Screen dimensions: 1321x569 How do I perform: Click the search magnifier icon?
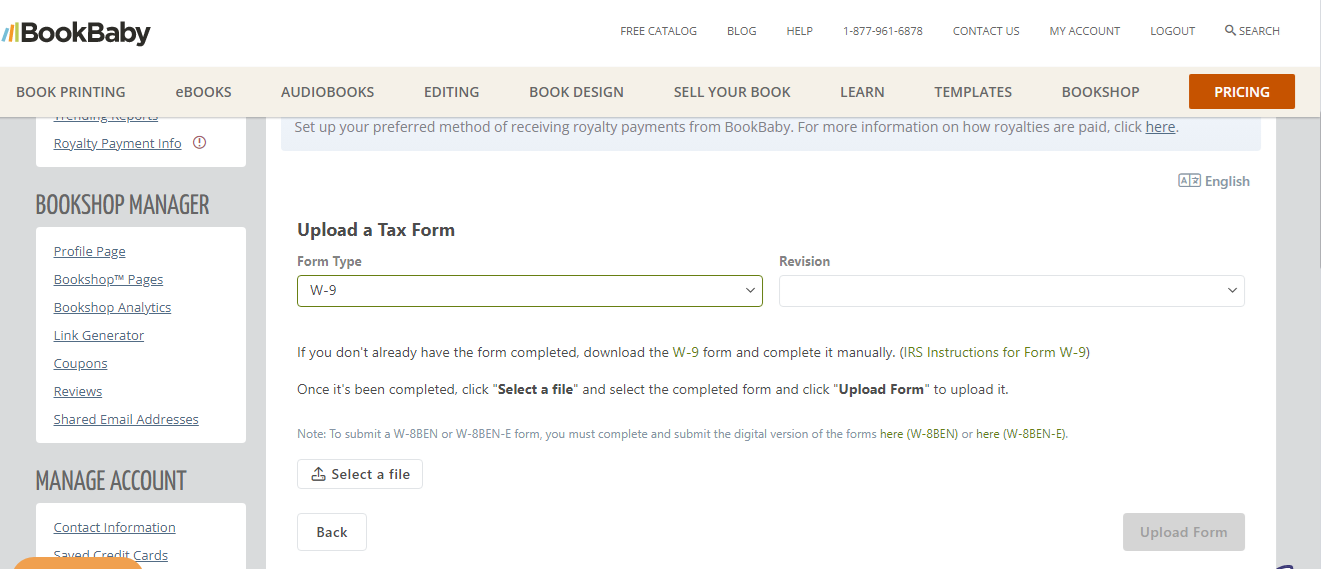(x=1230, y=30)
